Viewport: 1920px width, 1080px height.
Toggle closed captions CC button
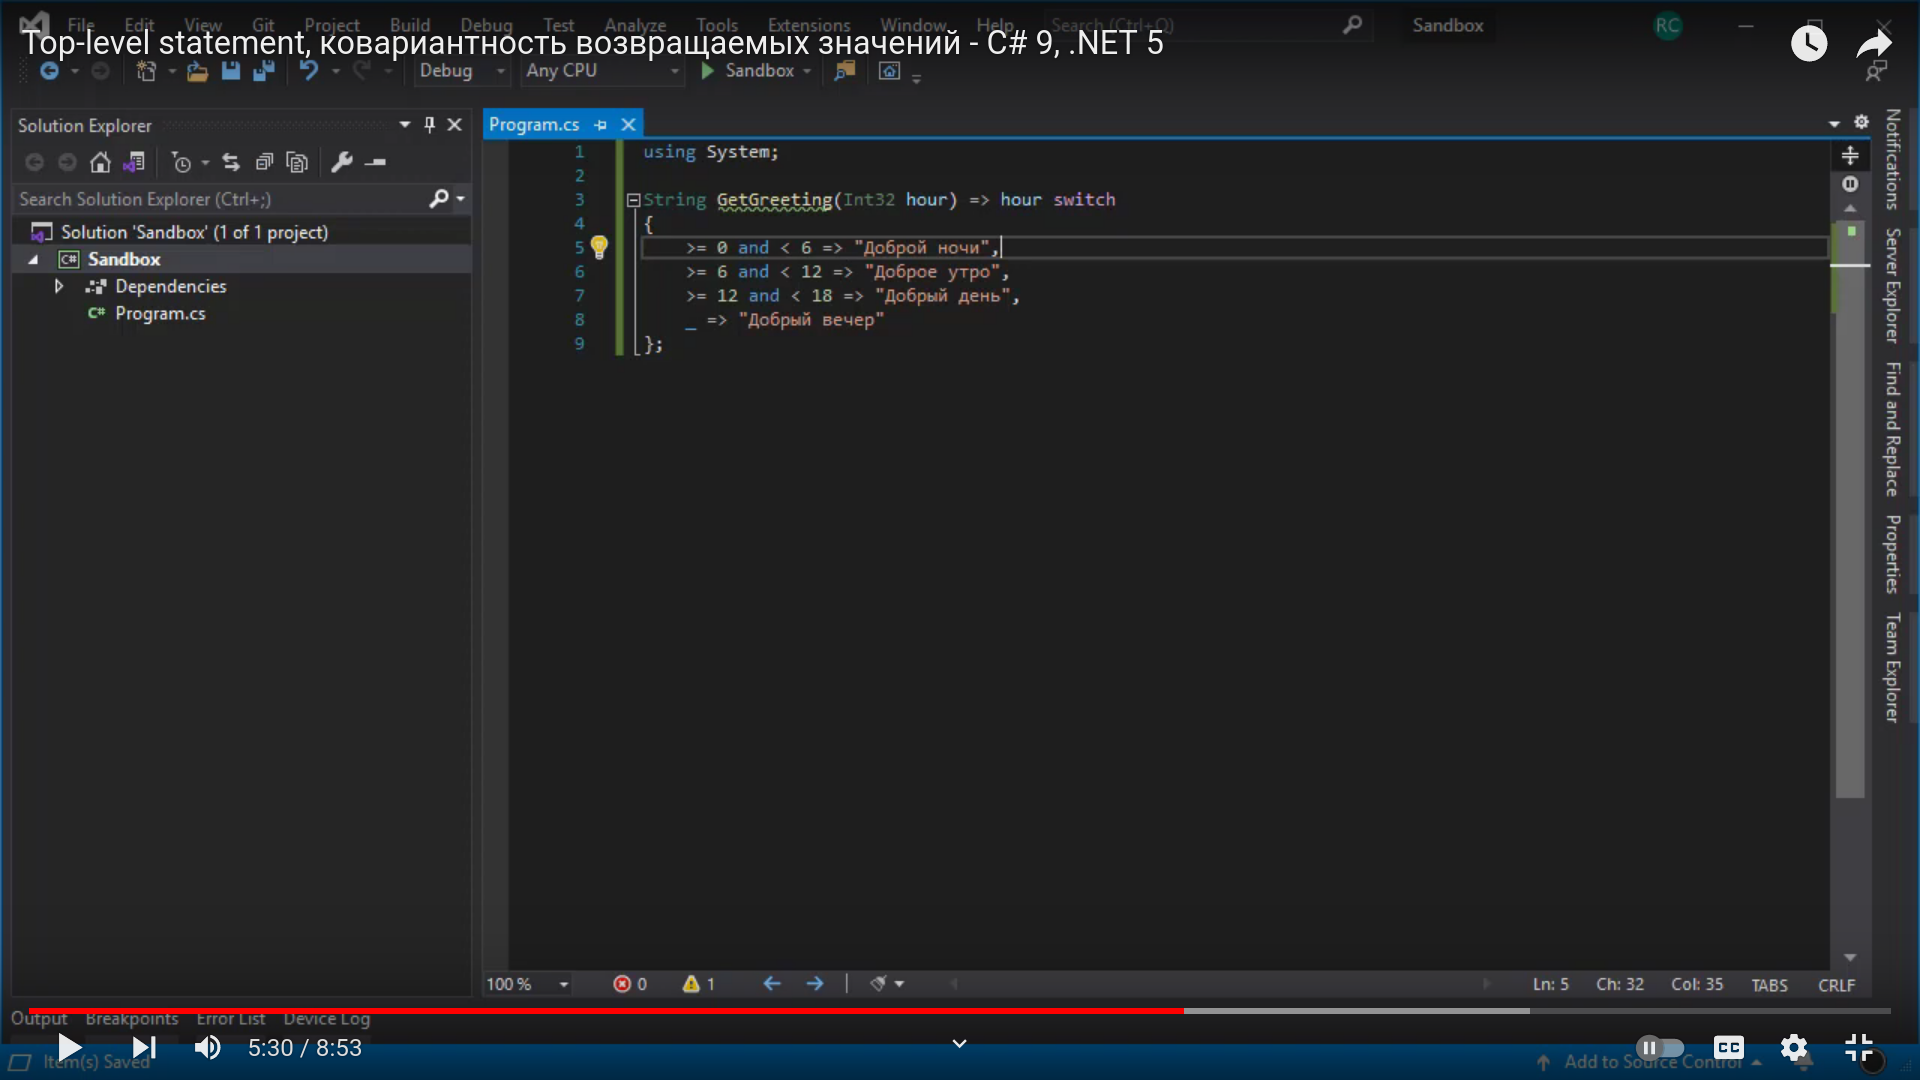1728,1048
